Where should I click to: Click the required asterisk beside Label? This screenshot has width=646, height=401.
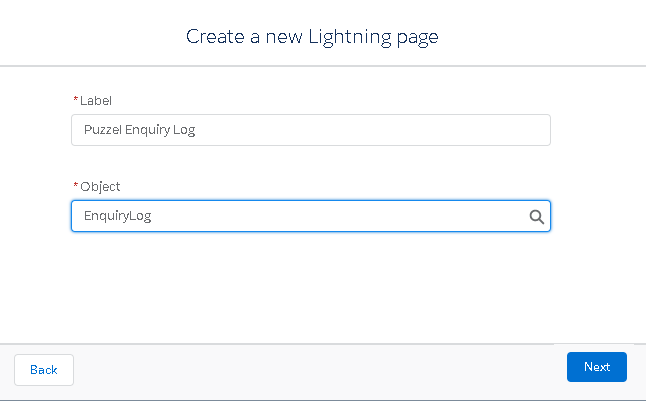(x=75, y=99)
